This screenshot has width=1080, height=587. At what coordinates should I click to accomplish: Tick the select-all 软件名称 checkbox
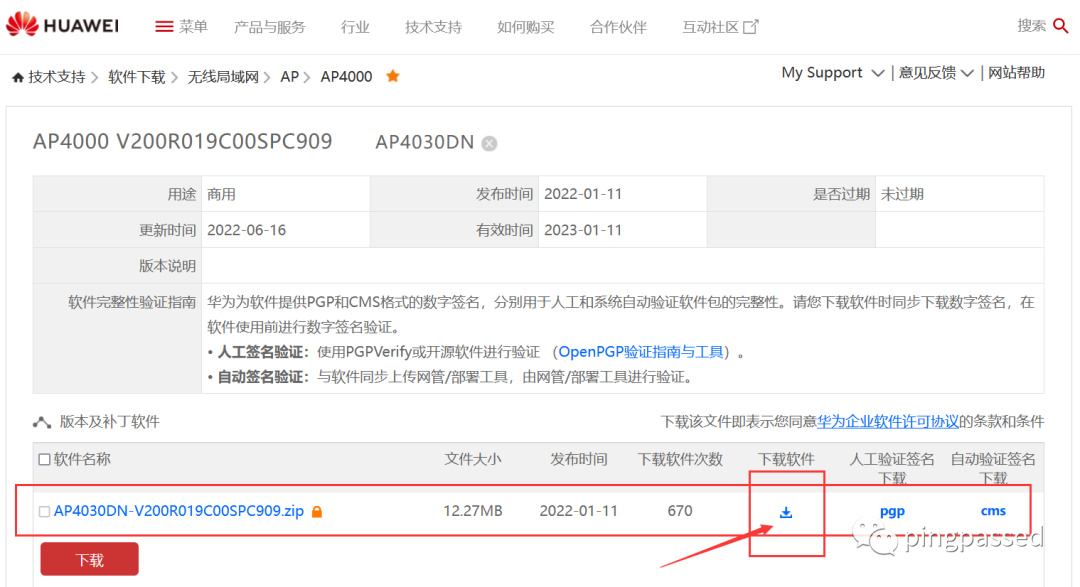(x=44, y=459)
